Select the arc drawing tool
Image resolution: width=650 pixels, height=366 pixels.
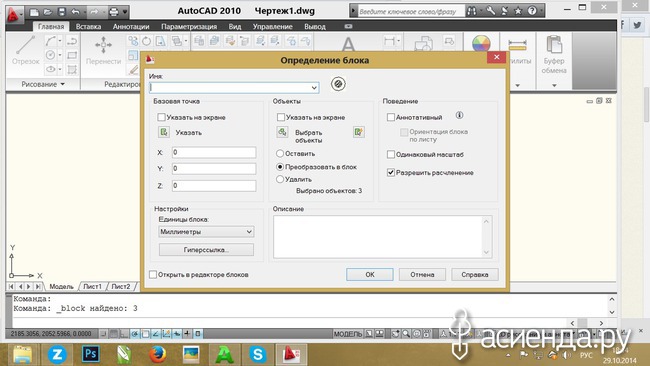tap(51, 41)
